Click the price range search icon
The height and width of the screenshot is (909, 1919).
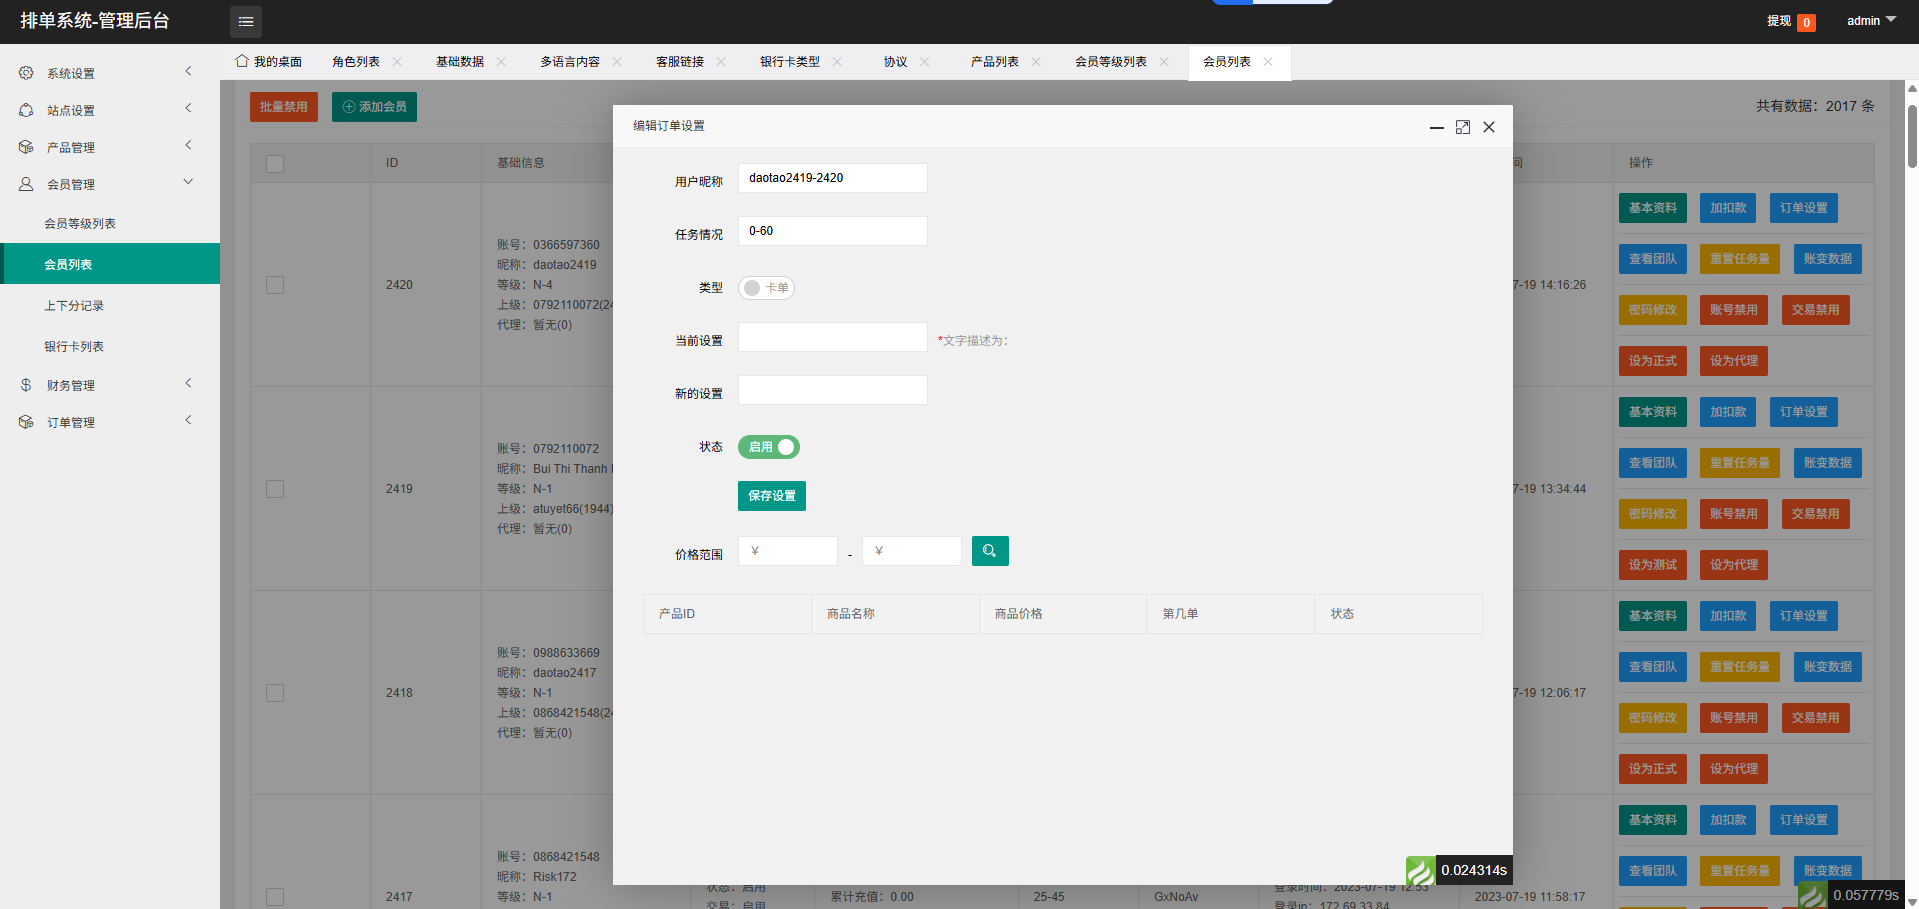[x=989, y=551]
